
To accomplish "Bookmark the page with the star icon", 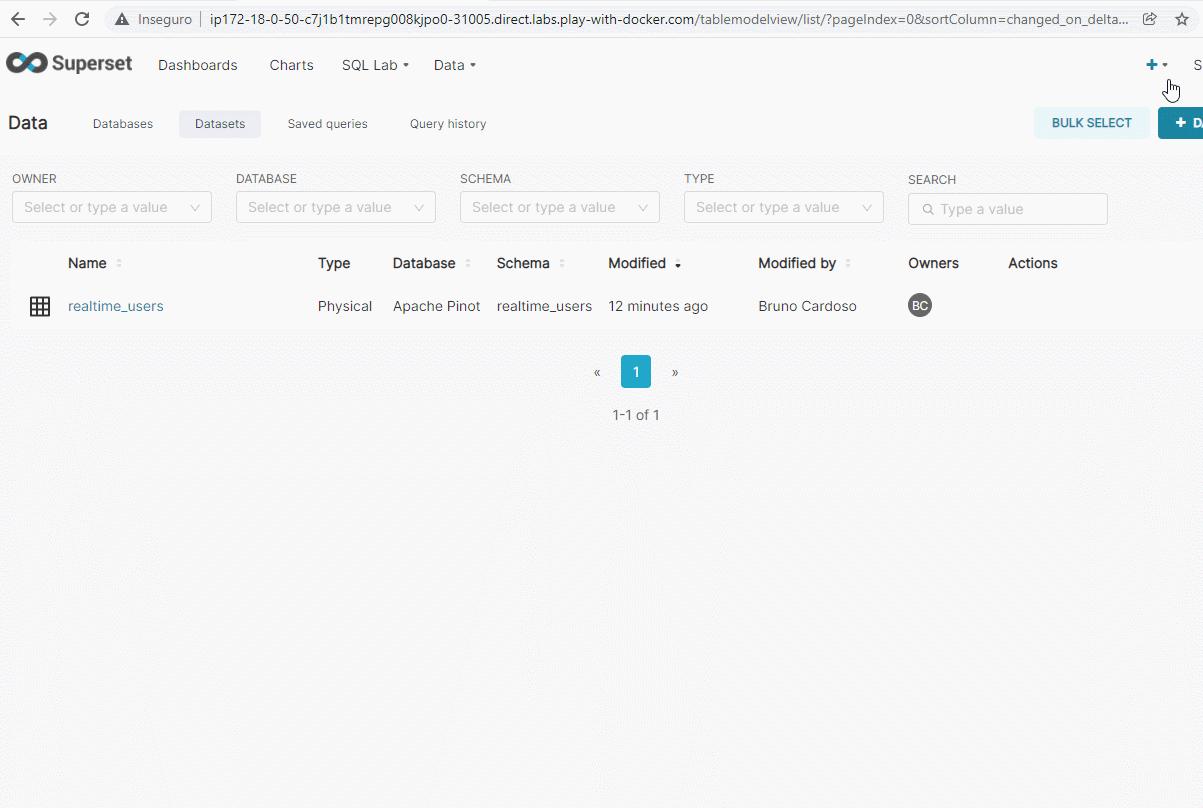I will (1181, 19).
